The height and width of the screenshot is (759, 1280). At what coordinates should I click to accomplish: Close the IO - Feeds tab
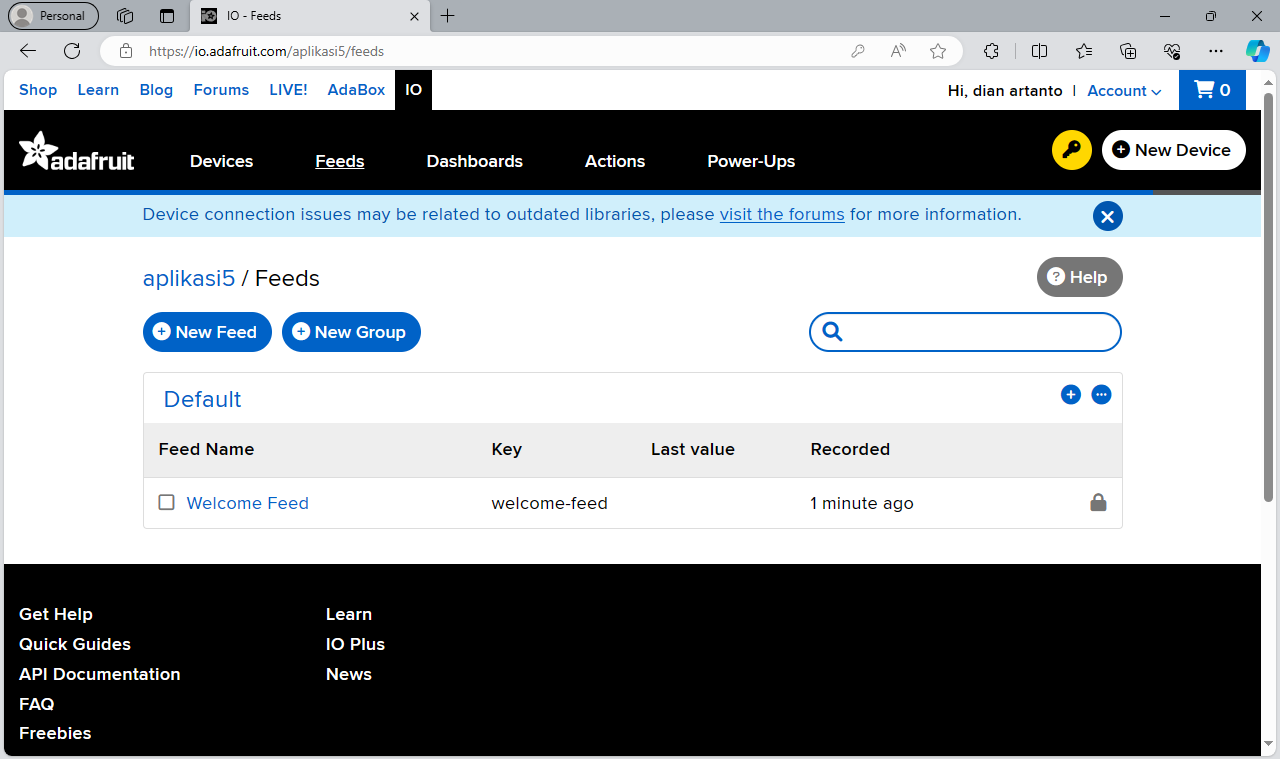click(x=414, y=16)
